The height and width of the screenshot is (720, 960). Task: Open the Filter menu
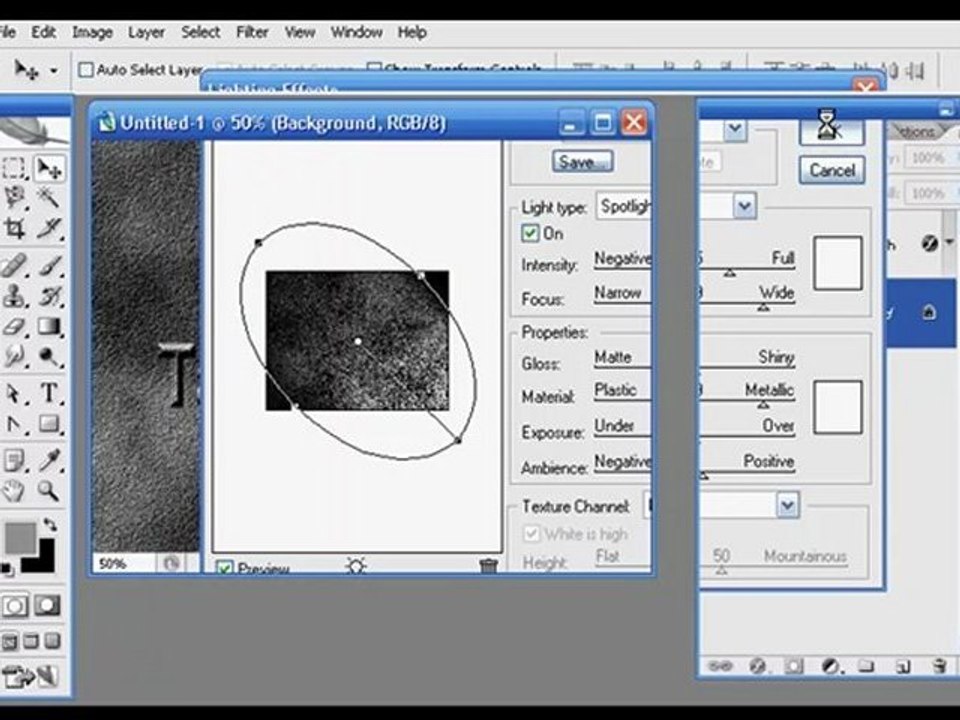pyautogui.click(x=252, y=32)
